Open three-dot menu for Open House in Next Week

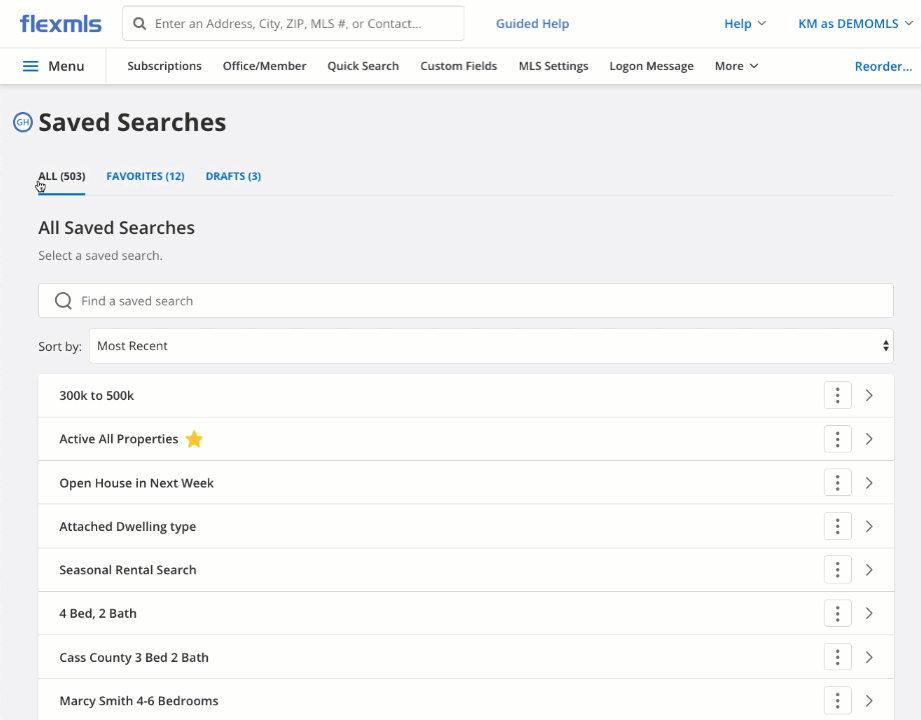837,483
